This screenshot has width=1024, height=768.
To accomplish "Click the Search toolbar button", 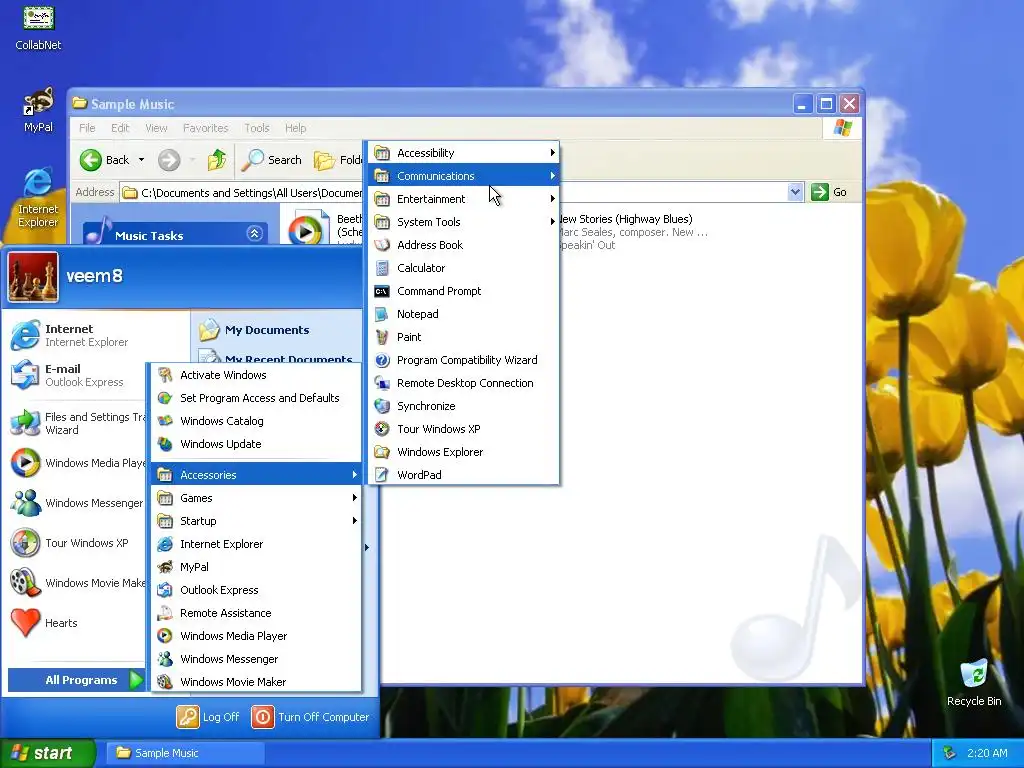I will click(x=272, y=159).
